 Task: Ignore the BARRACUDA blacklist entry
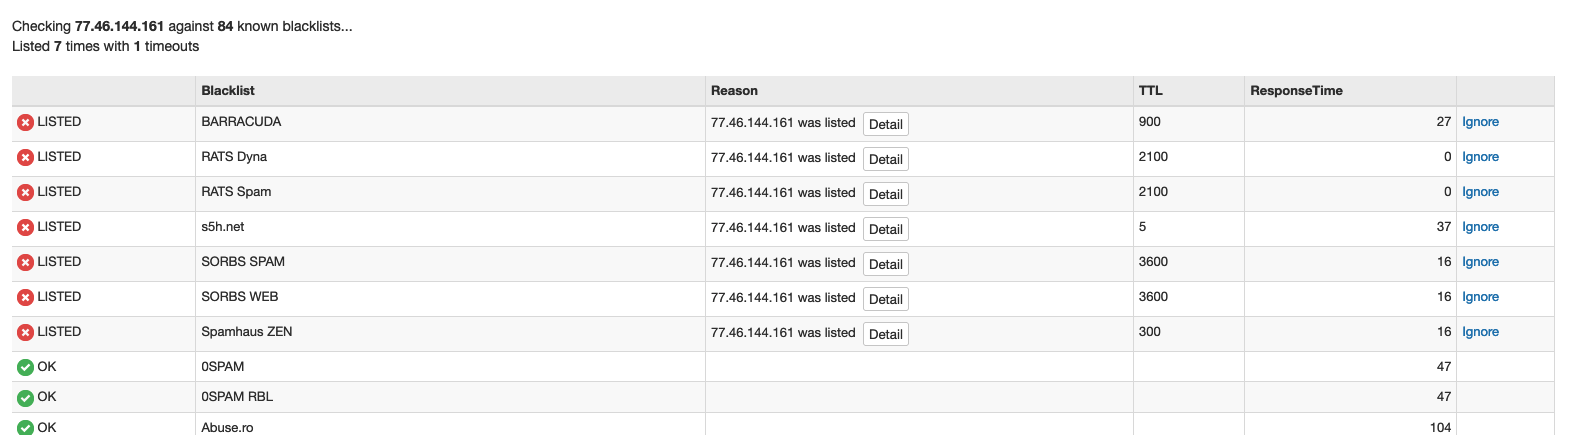1480,122
